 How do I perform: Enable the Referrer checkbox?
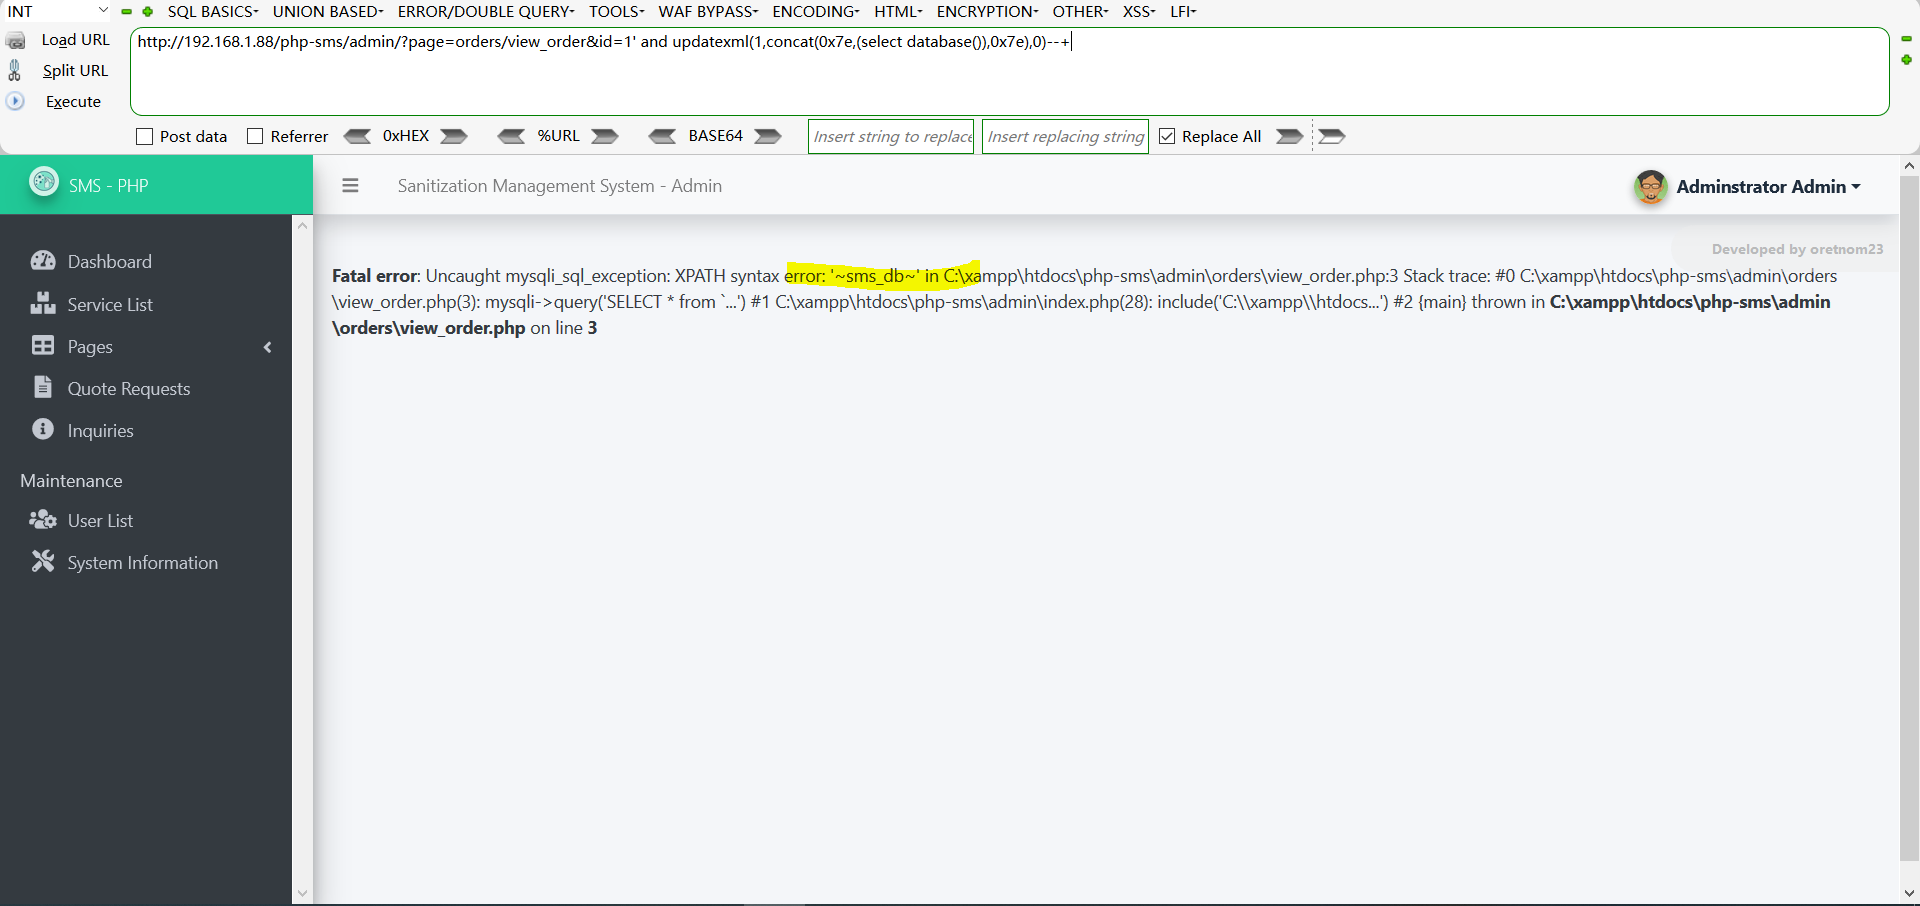(x=255, y=137)
